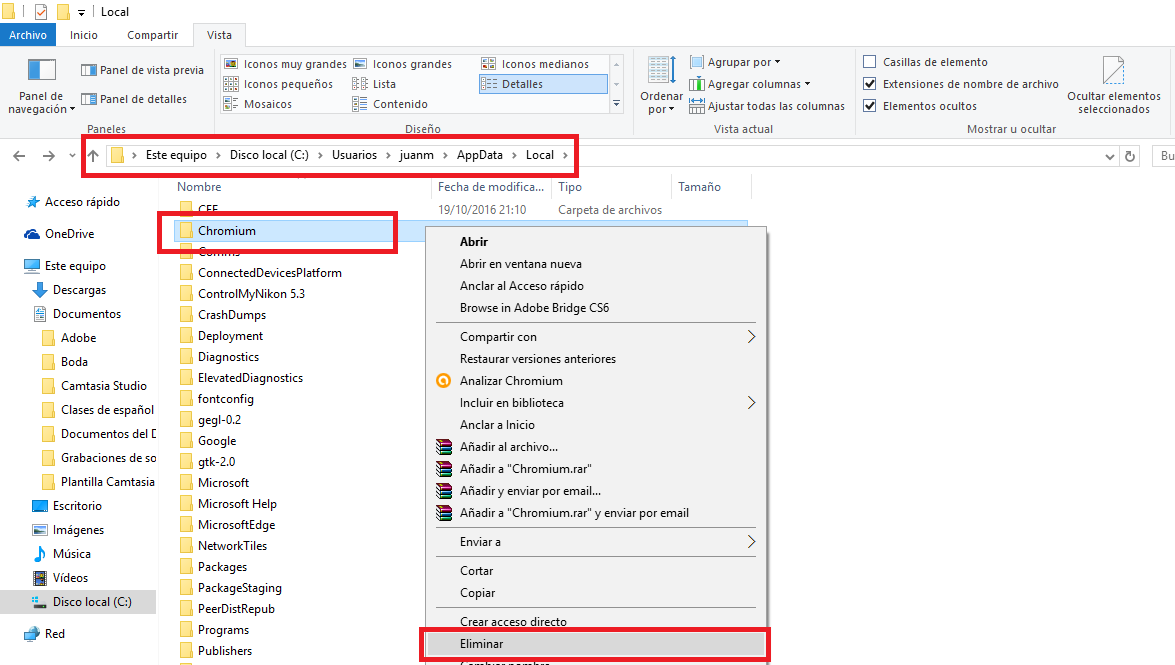
Task: Choose Abrir en ventana nueva
Action: pyautogui.click(x=521, y=264)
